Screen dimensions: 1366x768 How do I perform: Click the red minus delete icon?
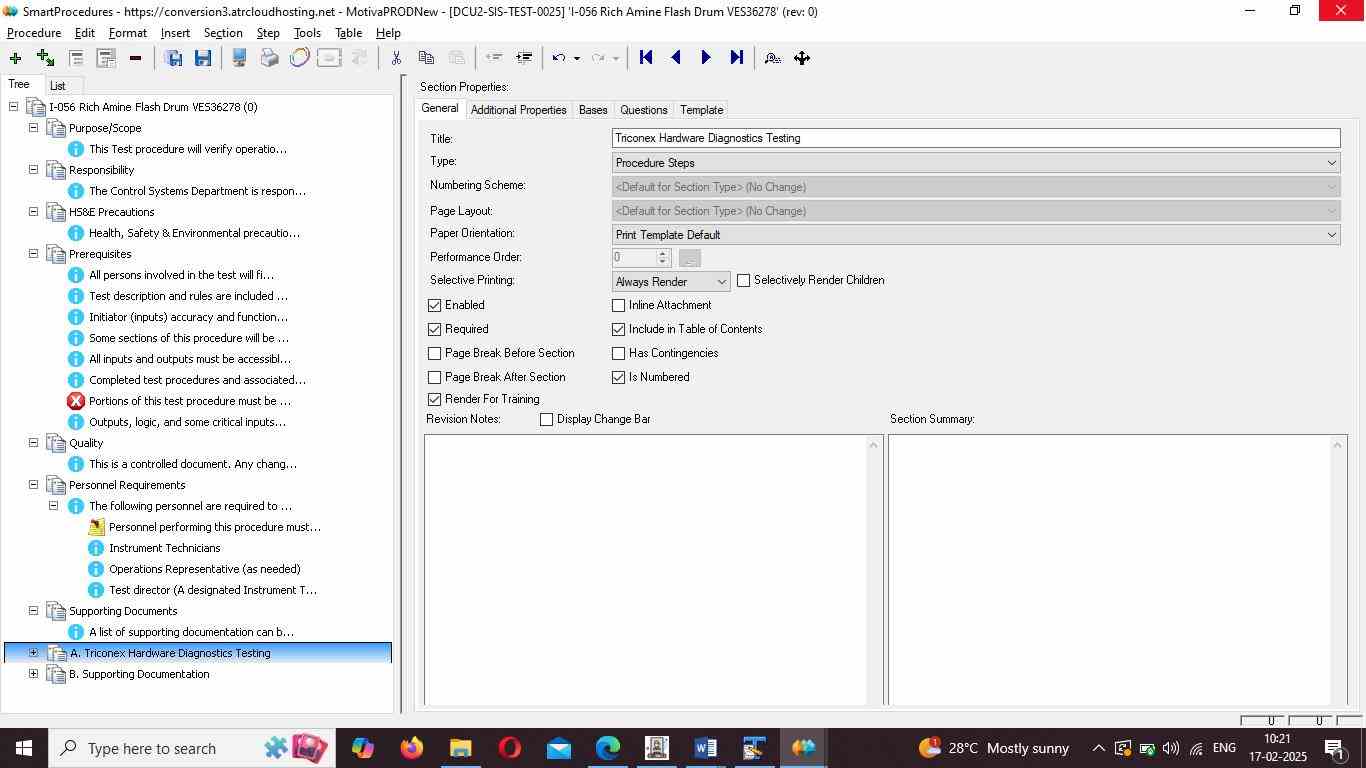click(135, 58)
